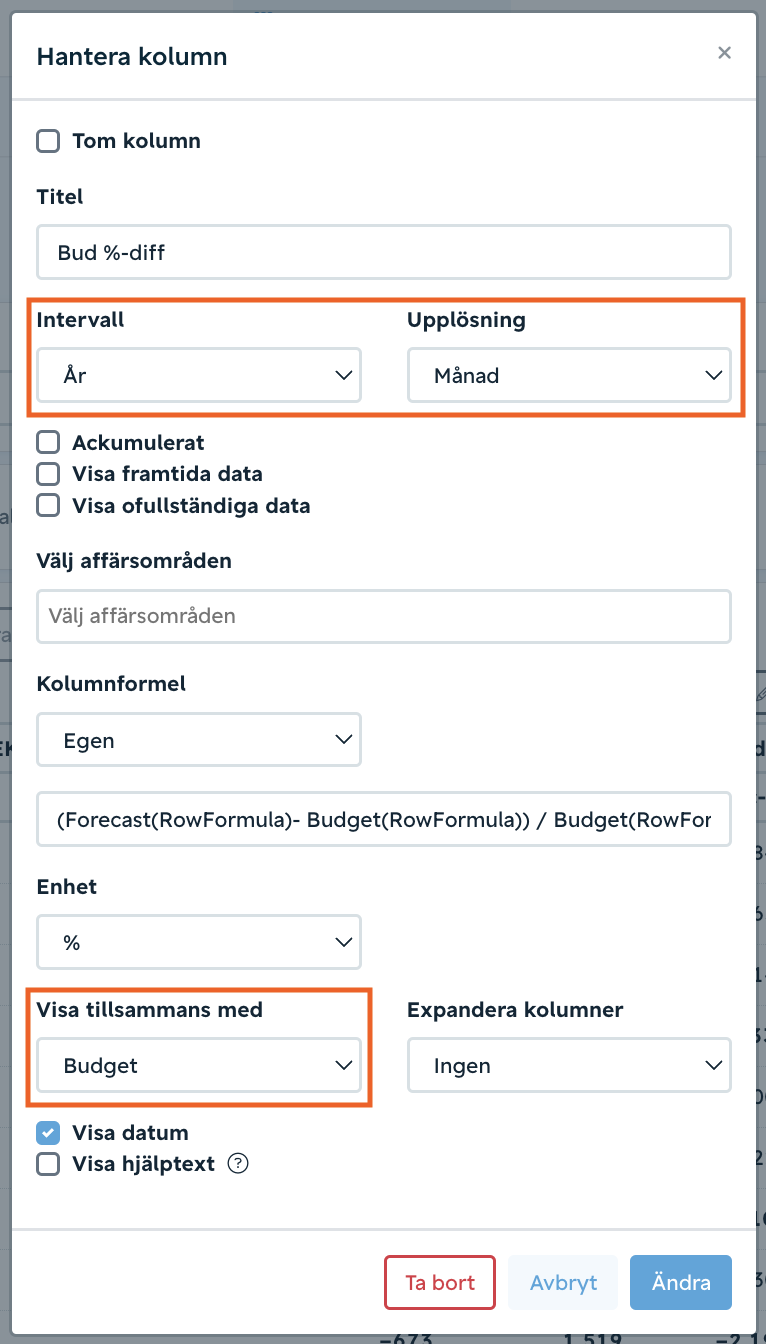Click the custom formula text field
766x1344 pixels.
[384, 820]
